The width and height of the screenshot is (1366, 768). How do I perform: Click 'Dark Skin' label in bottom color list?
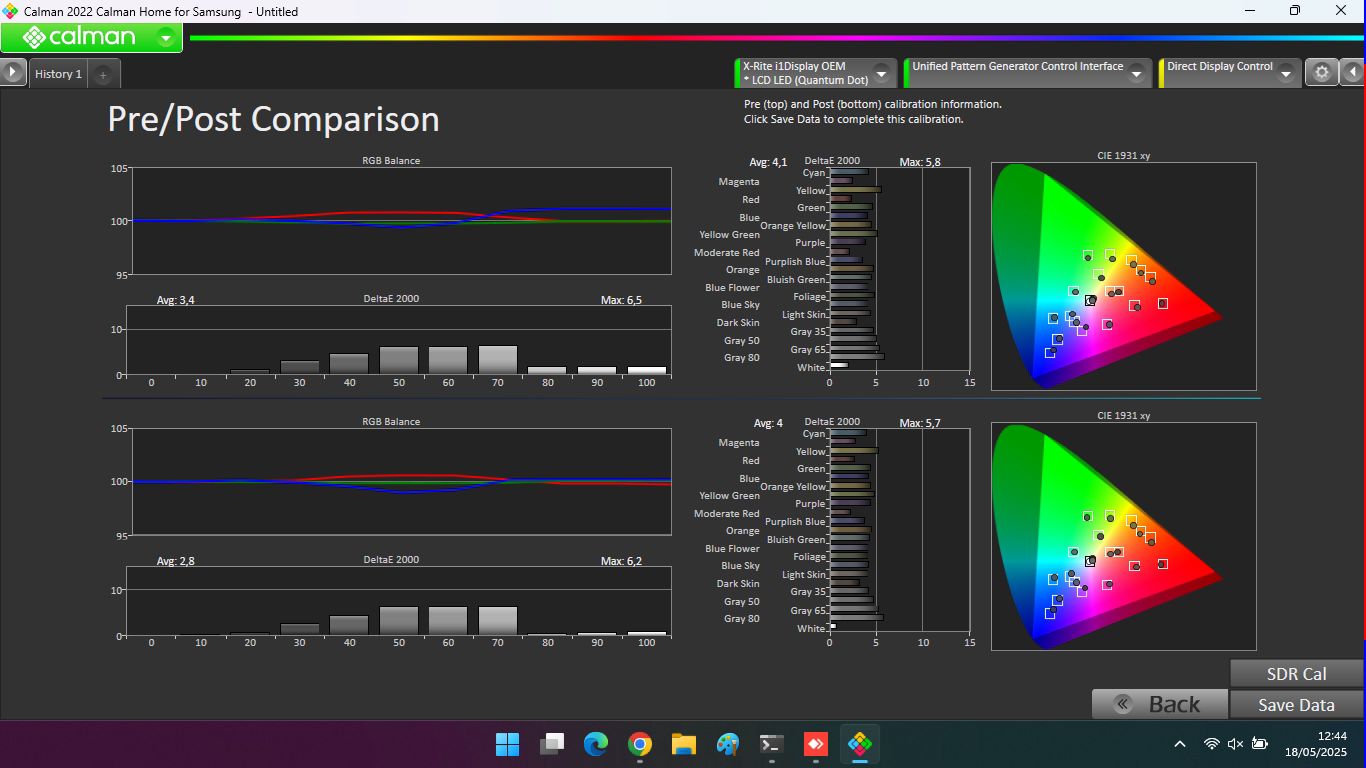pos(738,584)
